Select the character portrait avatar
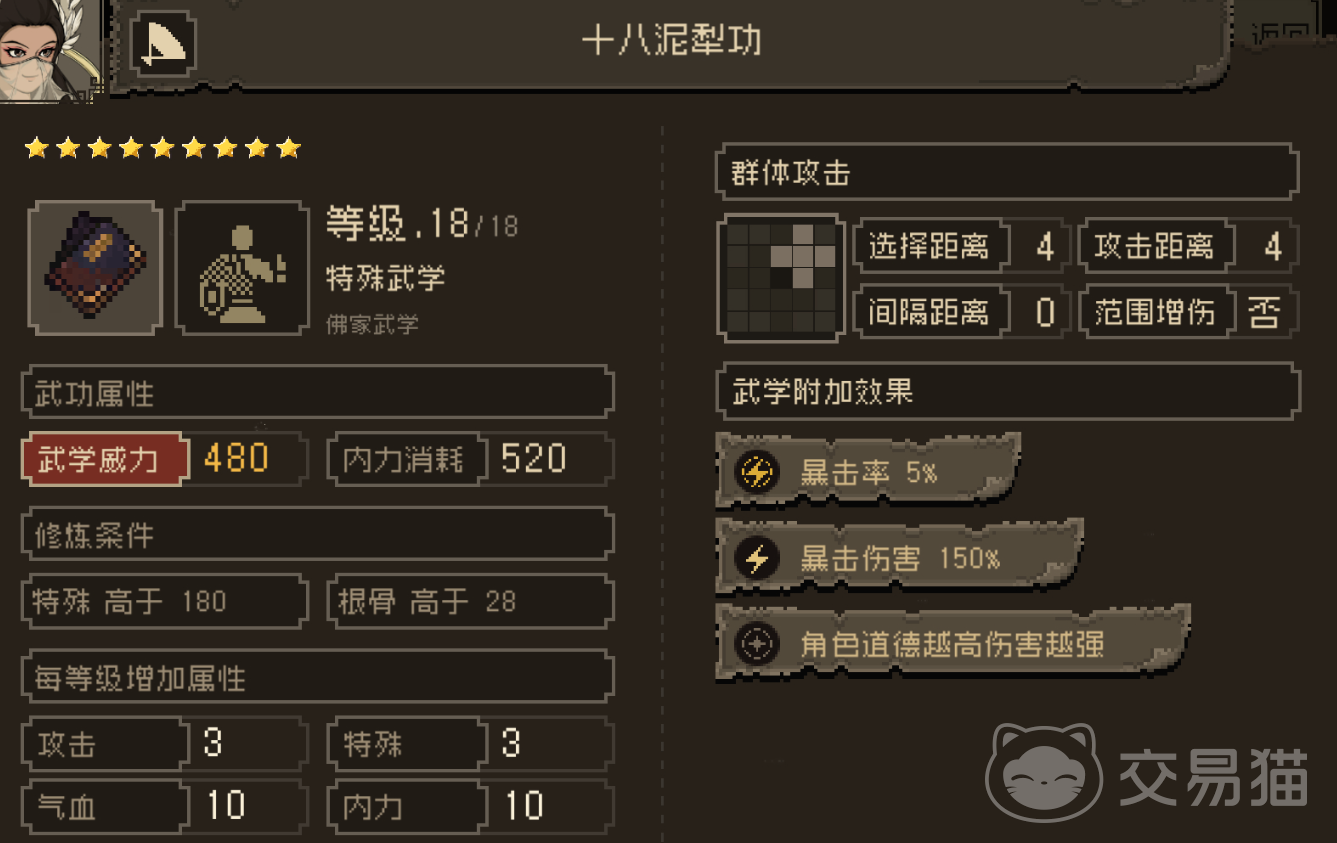This screenshot has height=843, width=1337. tap(49, 50)
